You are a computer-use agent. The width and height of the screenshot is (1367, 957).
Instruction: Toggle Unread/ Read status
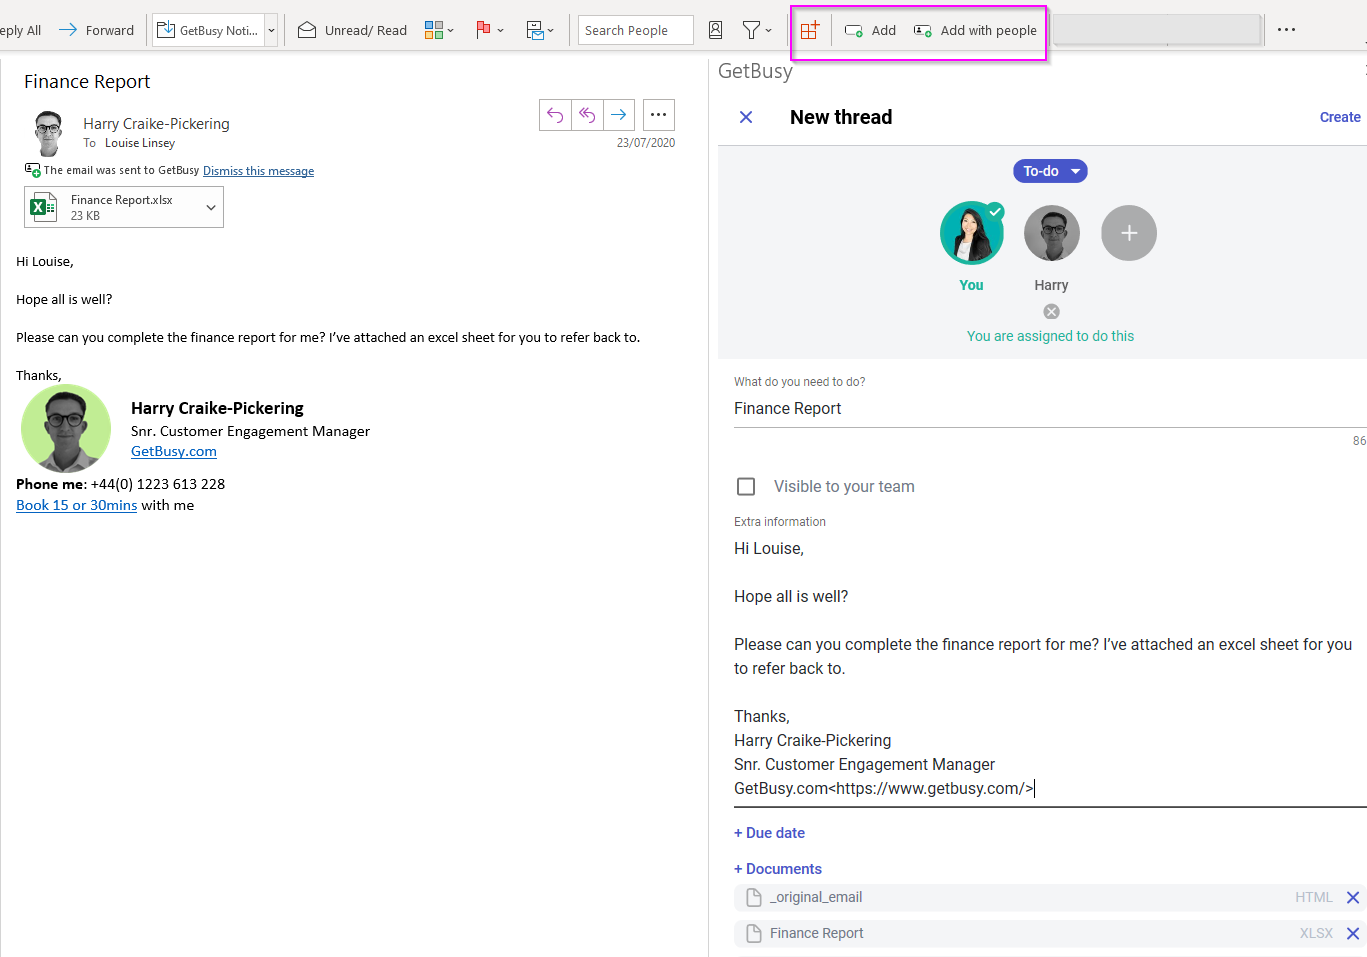(x=352, y=30)
